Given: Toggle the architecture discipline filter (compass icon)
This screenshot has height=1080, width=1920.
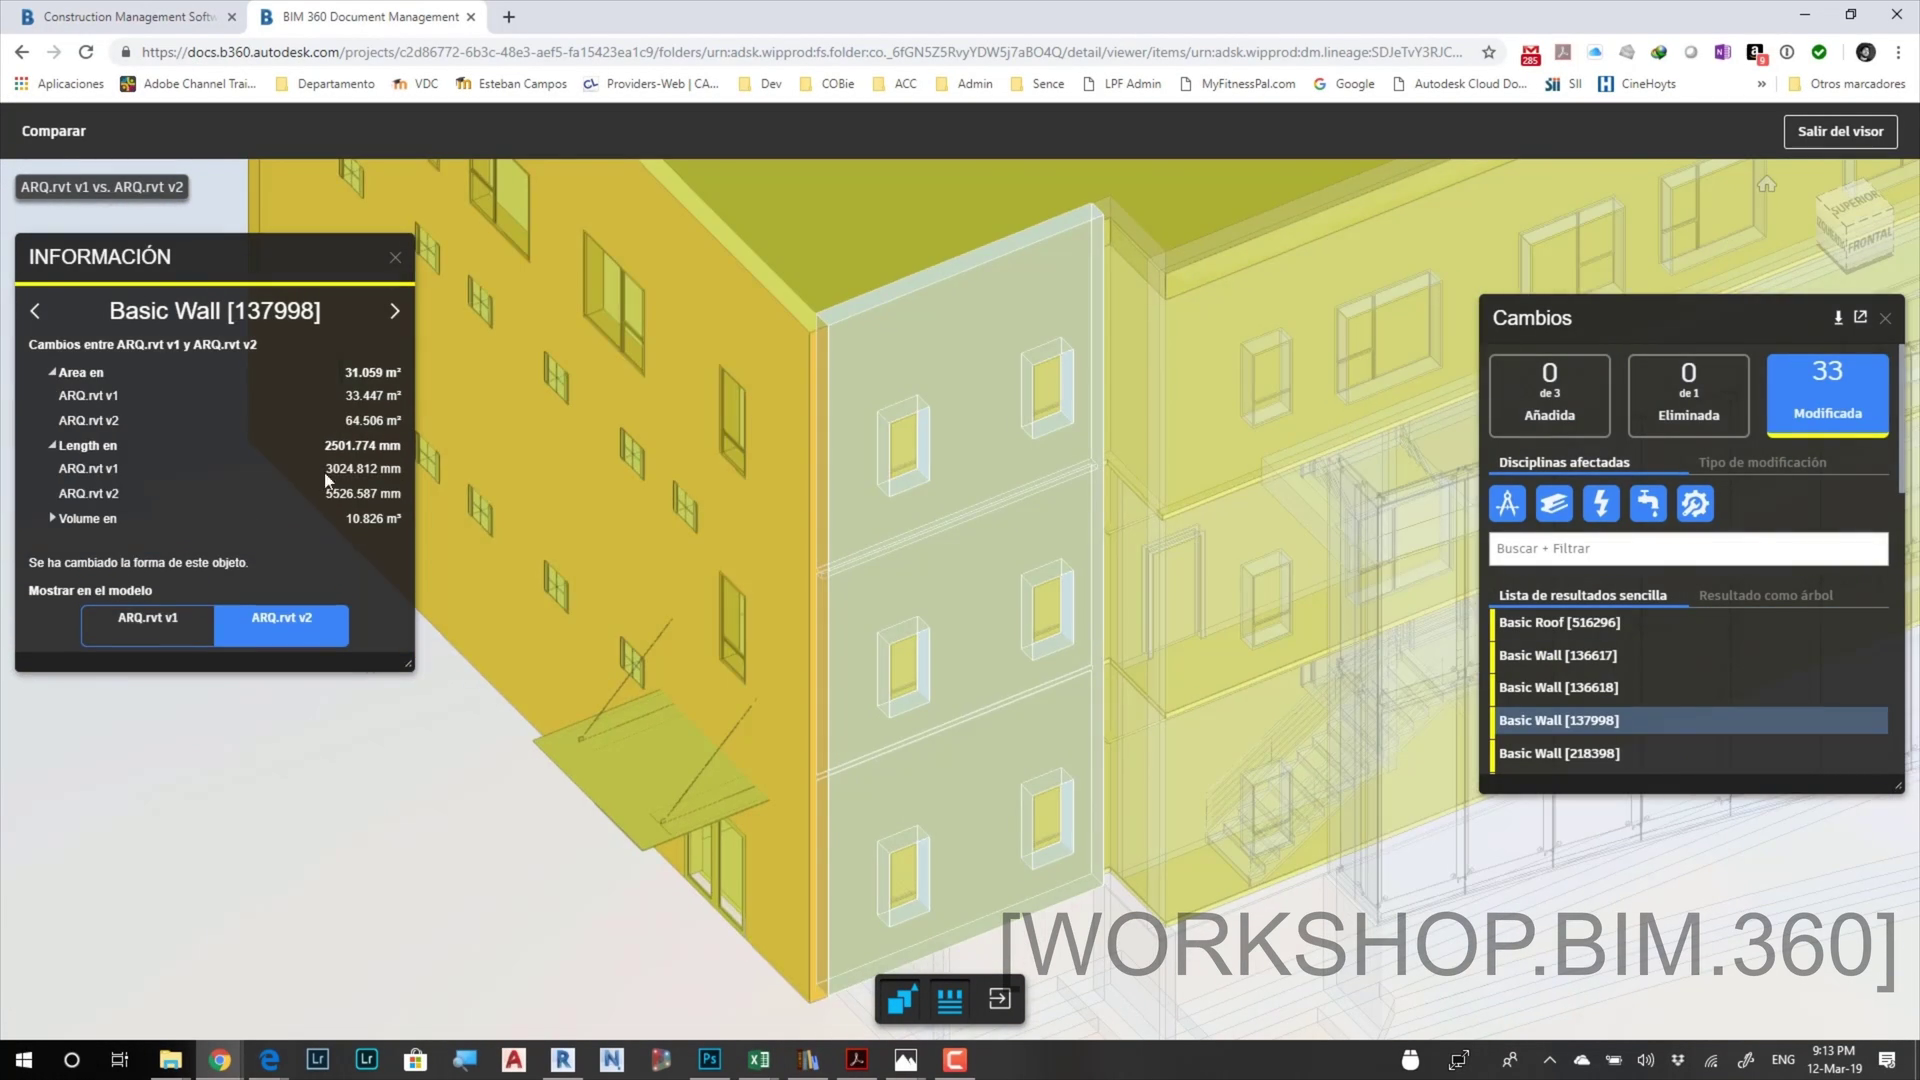Looking at the screenshot, I should (x=1507, y=503).
